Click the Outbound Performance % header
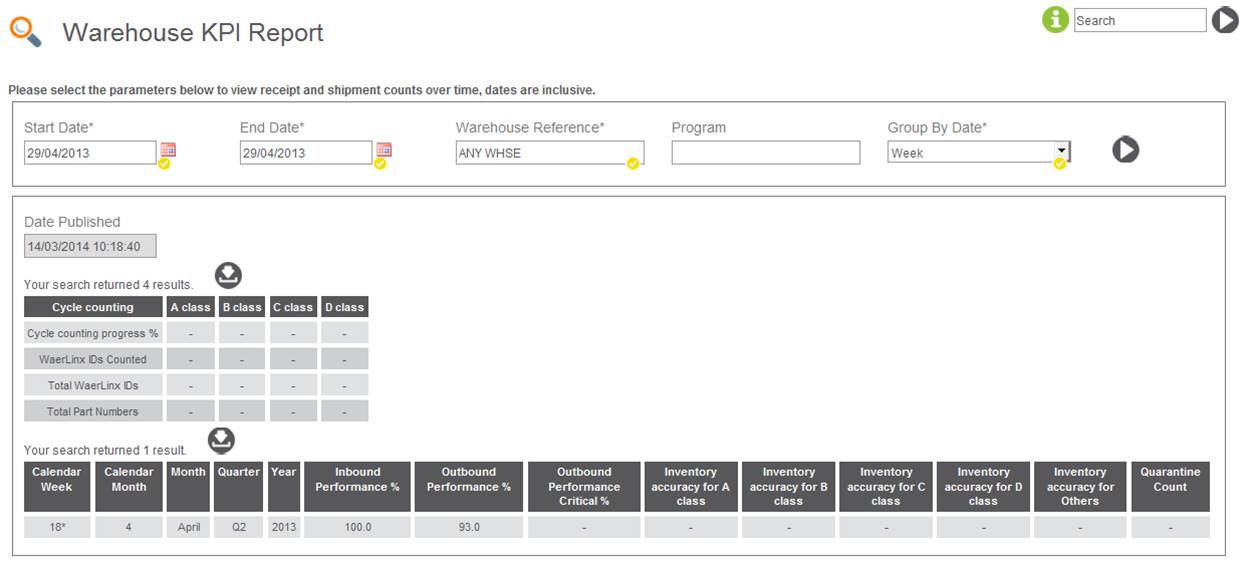This screenshot has width=1250, height=567. point(469,487)
